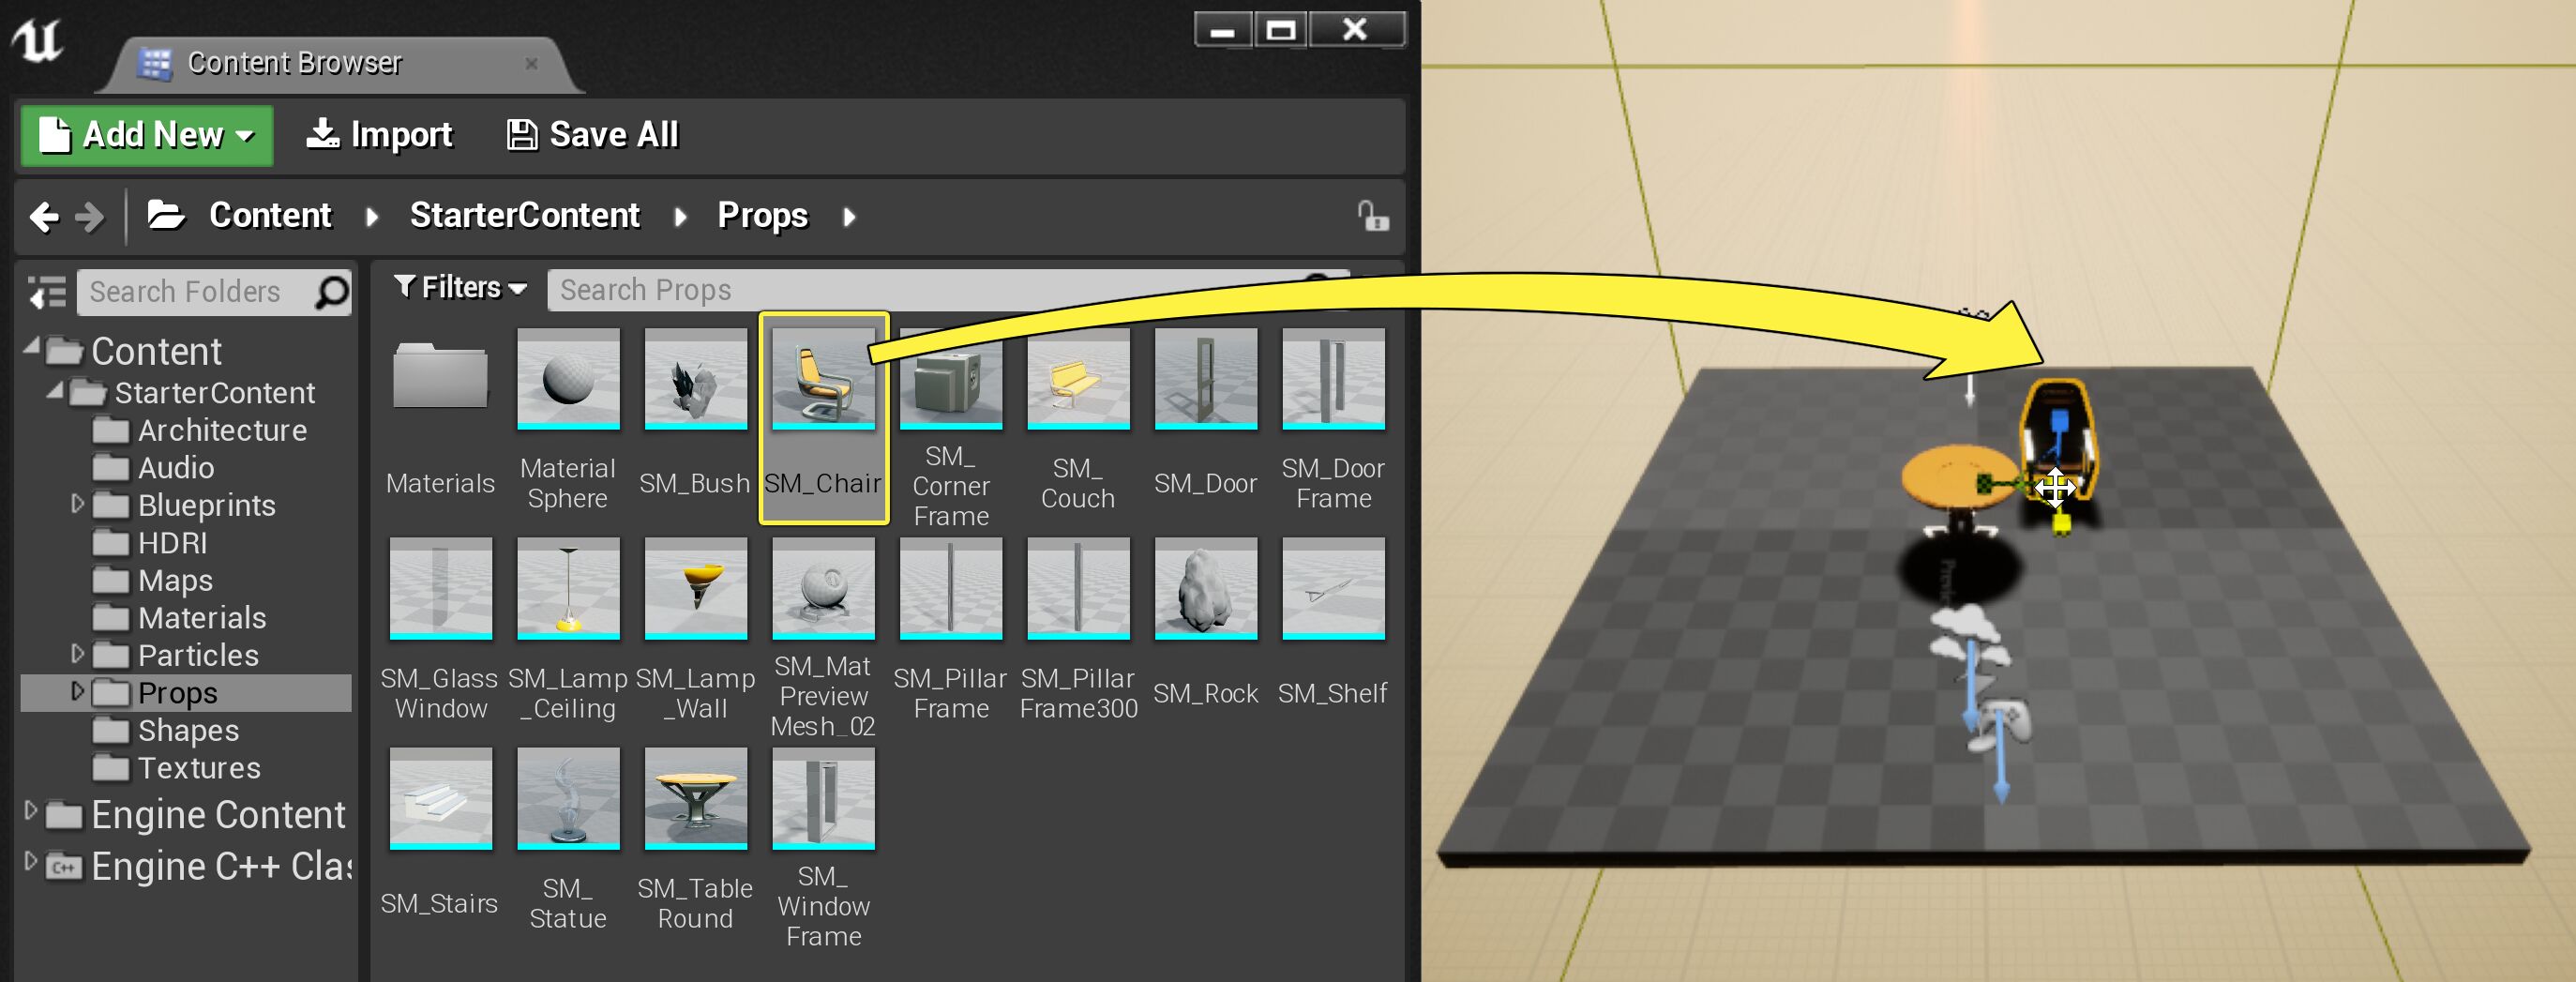The width and height of the screenshot is (2576, 982).
Task: Click the StarterContent breadcrumb path item
Action: point(524,215)
